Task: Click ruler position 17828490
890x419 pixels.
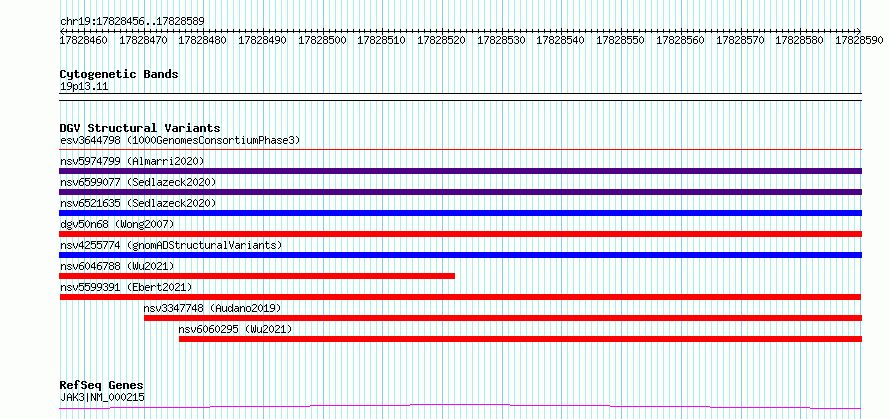Action: 262,40
